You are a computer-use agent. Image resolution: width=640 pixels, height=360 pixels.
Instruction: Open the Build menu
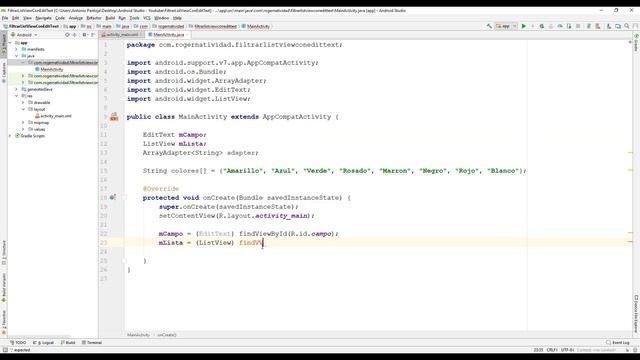(x=110, y=18)
